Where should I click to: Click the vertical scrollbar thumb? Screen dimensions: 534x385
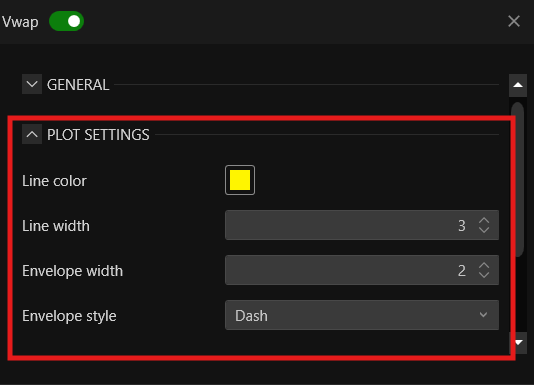click(x=518, y=180)
